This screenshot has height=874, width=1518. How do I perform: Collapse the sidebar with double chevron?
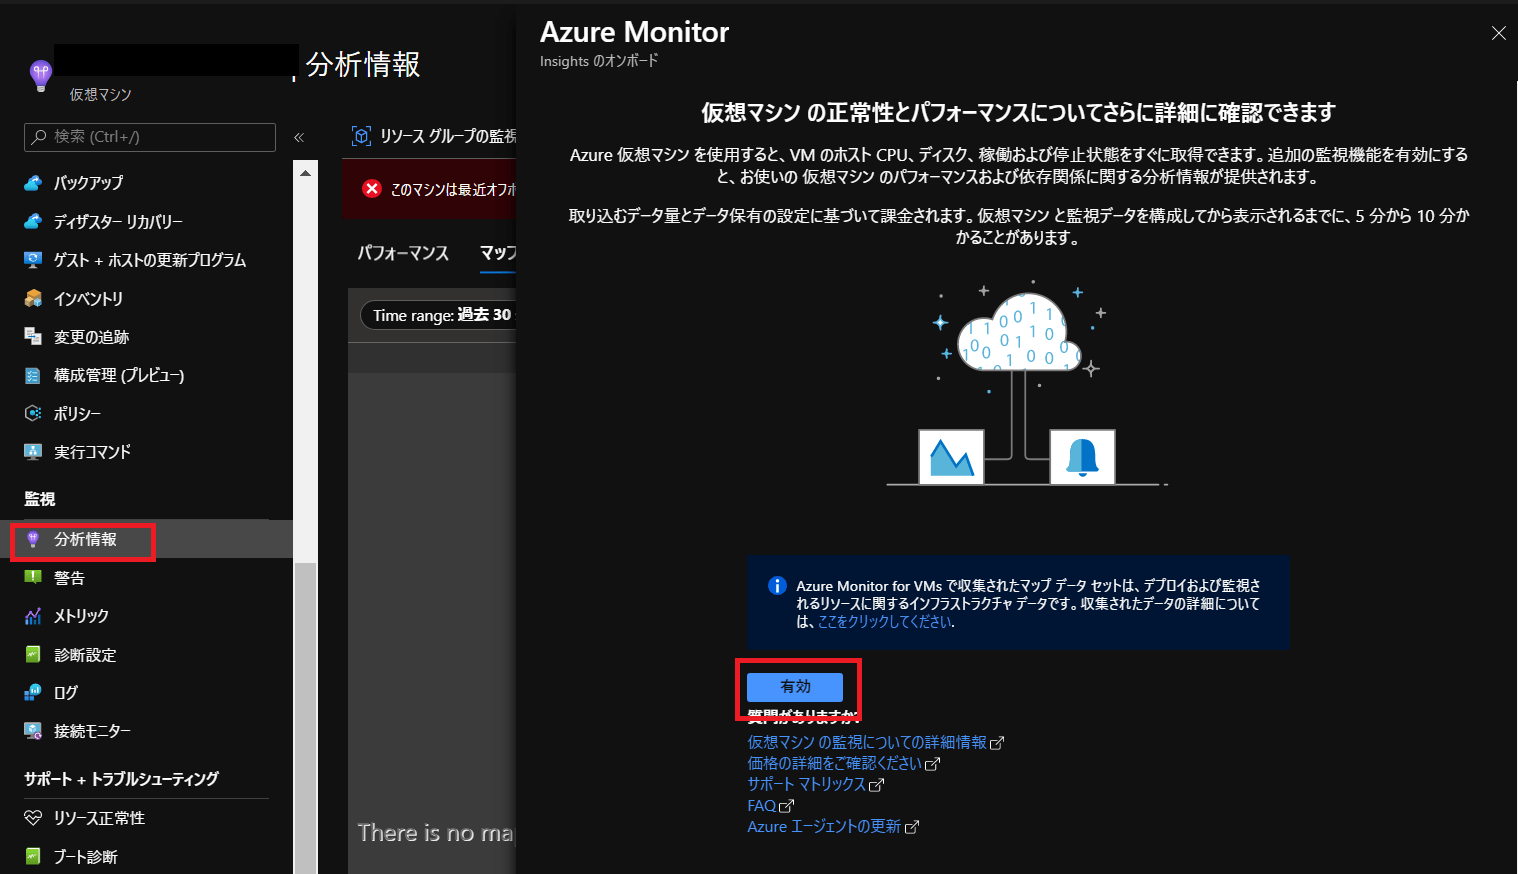point(298,137)
